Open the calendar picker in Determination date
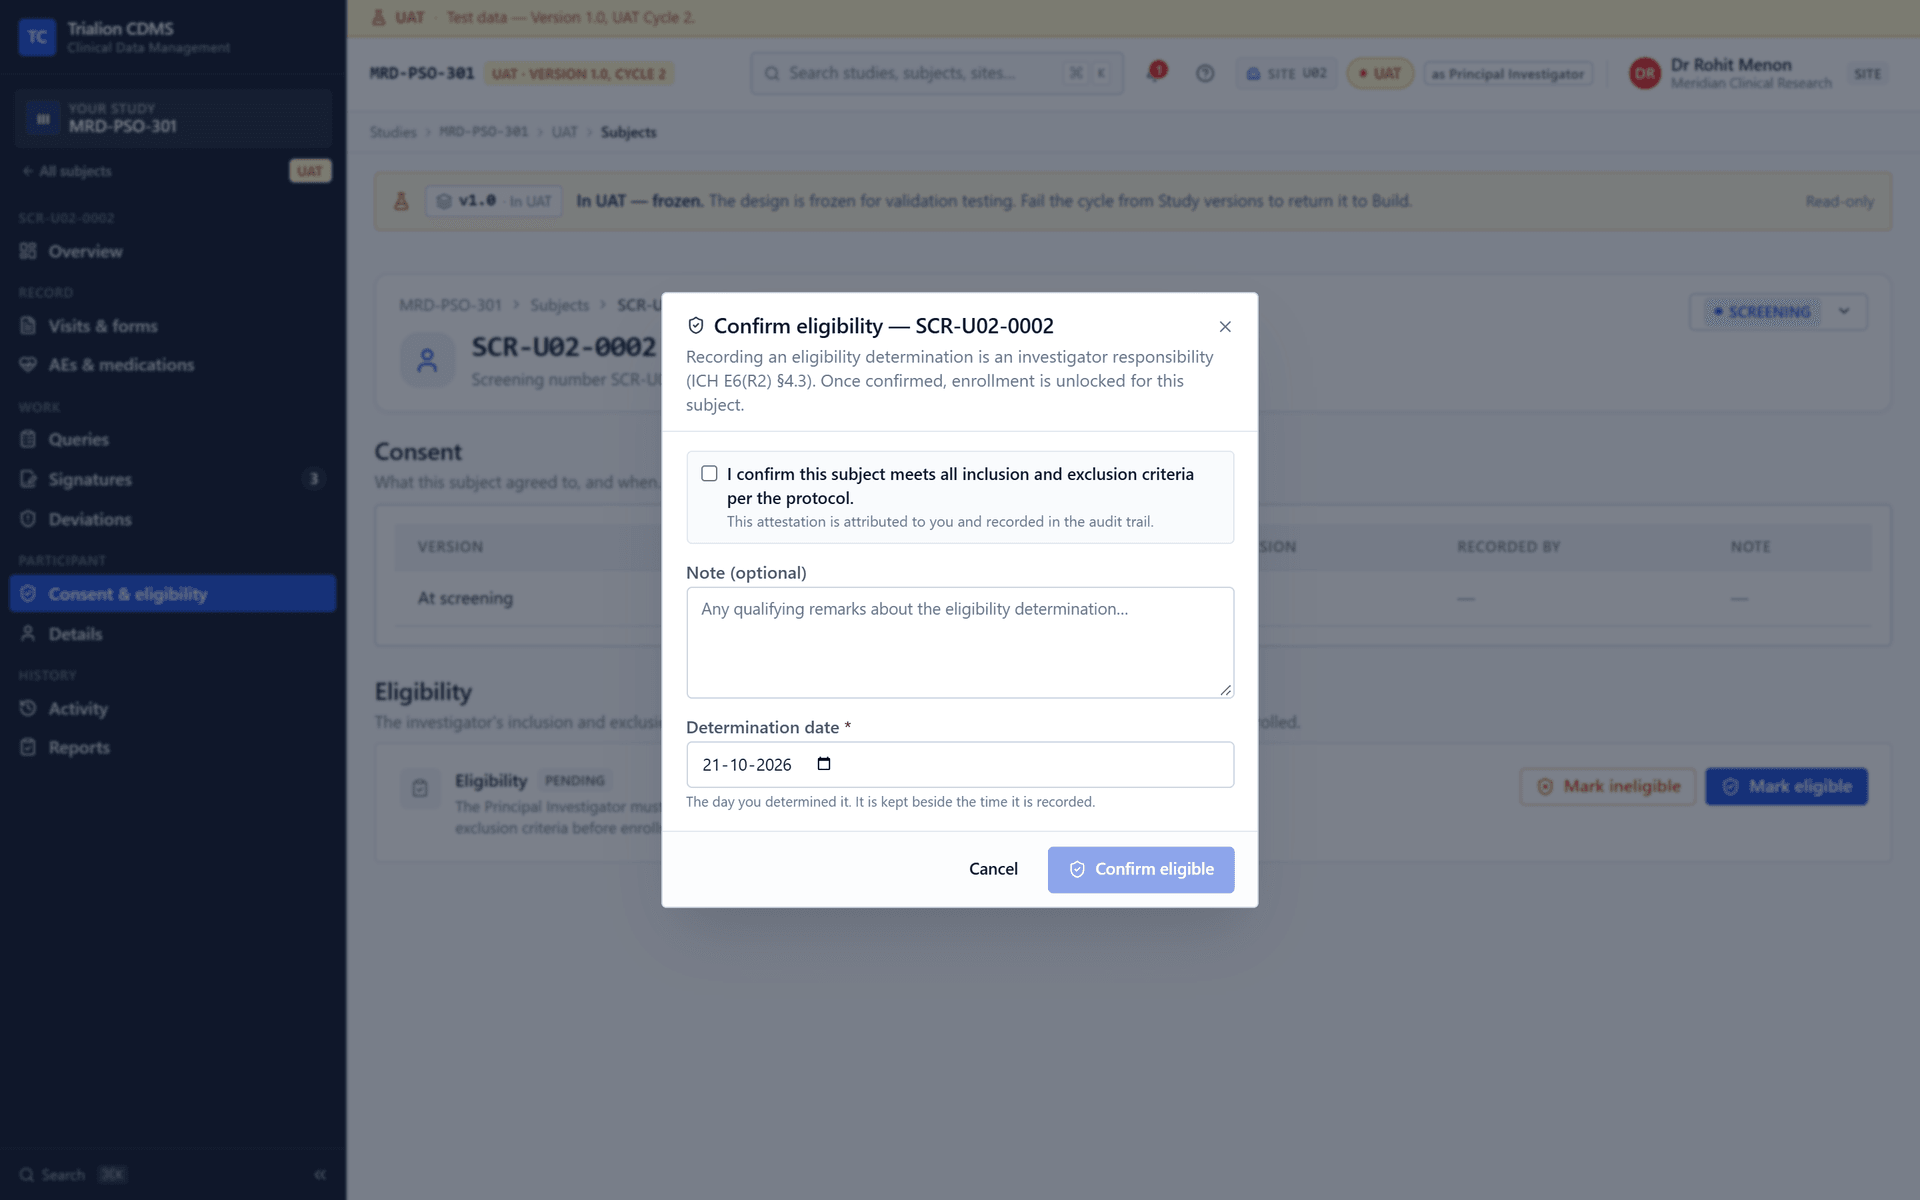 tap(824, 764)
